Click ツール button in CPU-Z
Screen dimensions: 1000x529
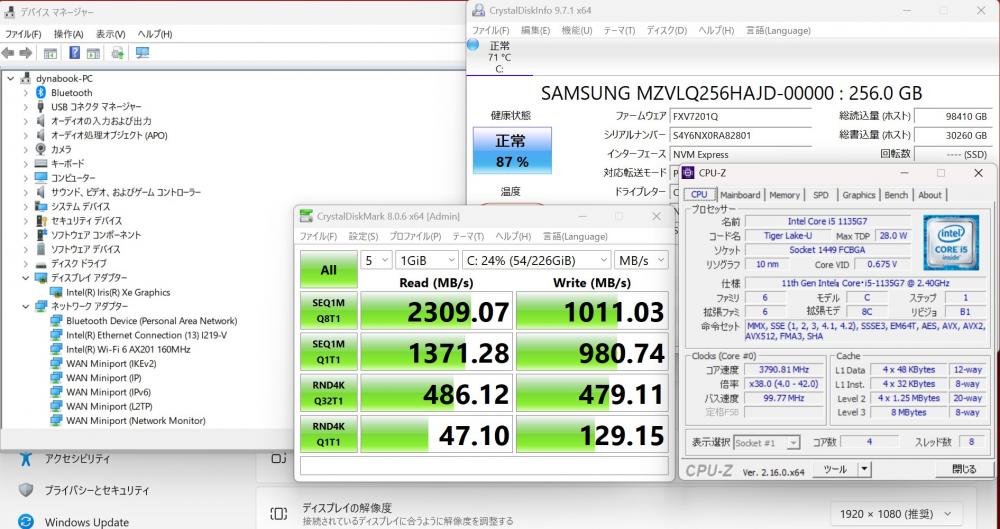[x=835, y=470]
